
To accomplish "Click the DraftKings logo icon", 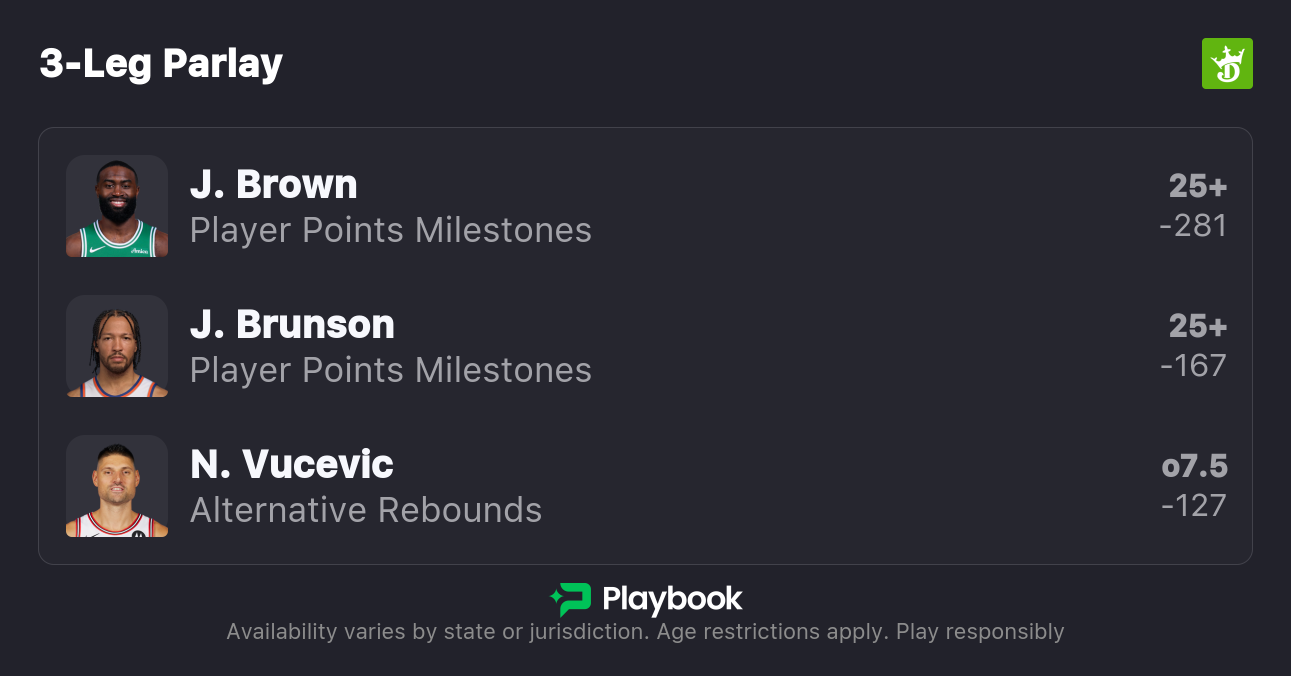I will click(1226, 64).
